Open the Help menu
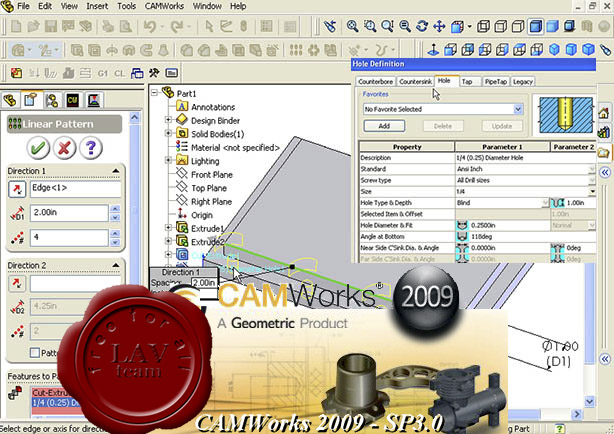614x434 pixels. click(238, 6)
